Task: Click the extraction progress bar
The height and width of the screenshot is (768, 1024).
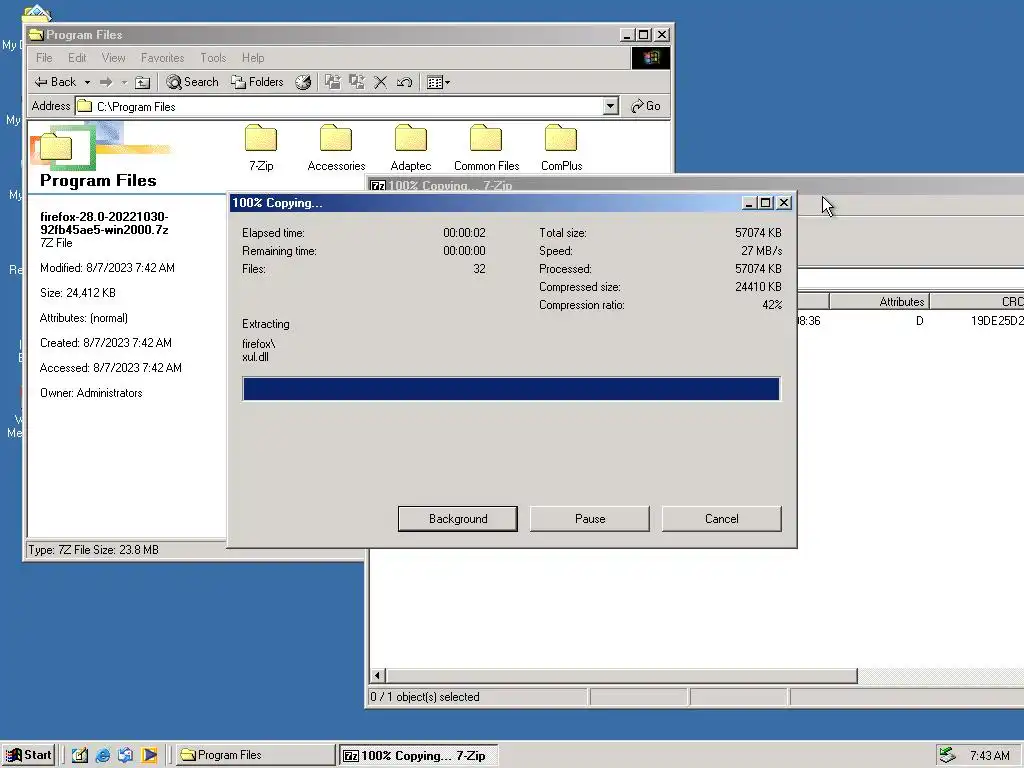Action: coord(511,389)
